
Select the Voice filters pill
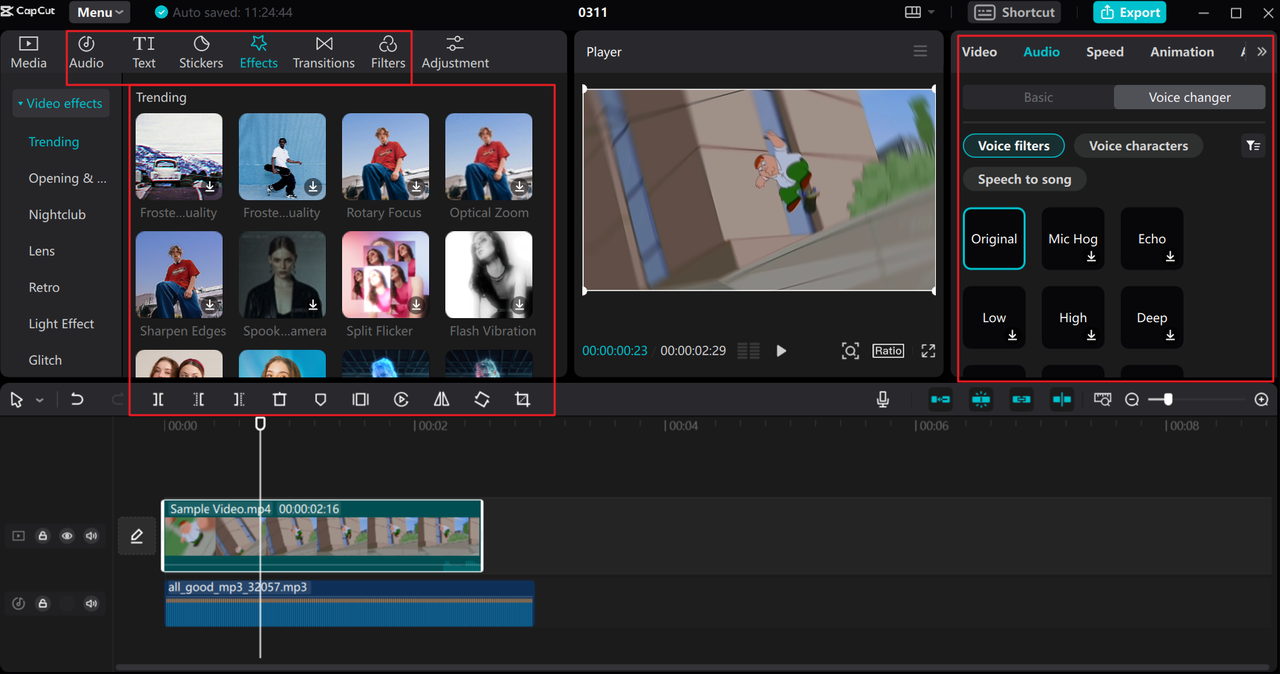(x=1013, y=146)
